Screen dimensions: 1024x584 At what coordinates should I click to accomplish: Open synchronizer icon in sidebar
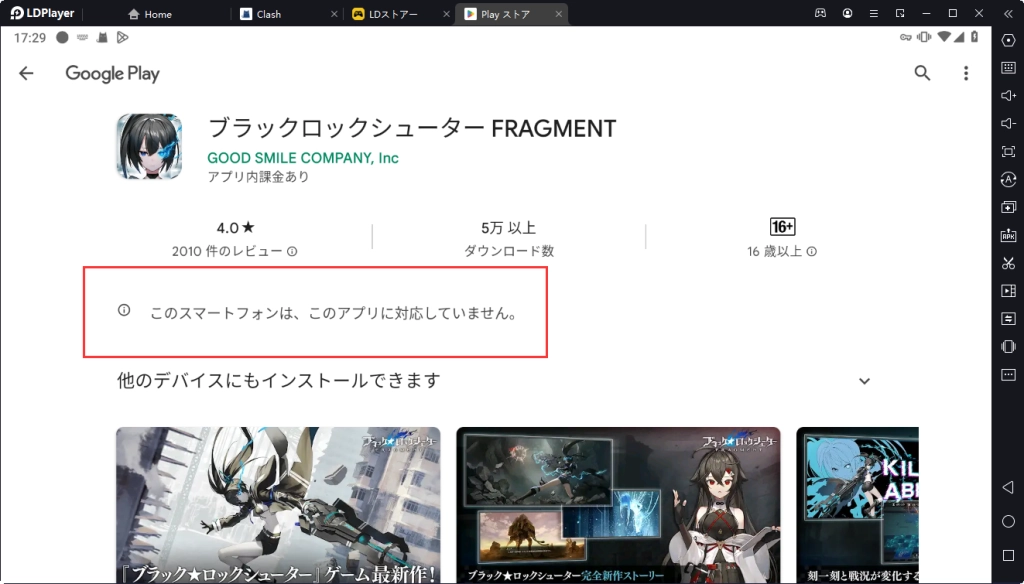pos(1008,319)
